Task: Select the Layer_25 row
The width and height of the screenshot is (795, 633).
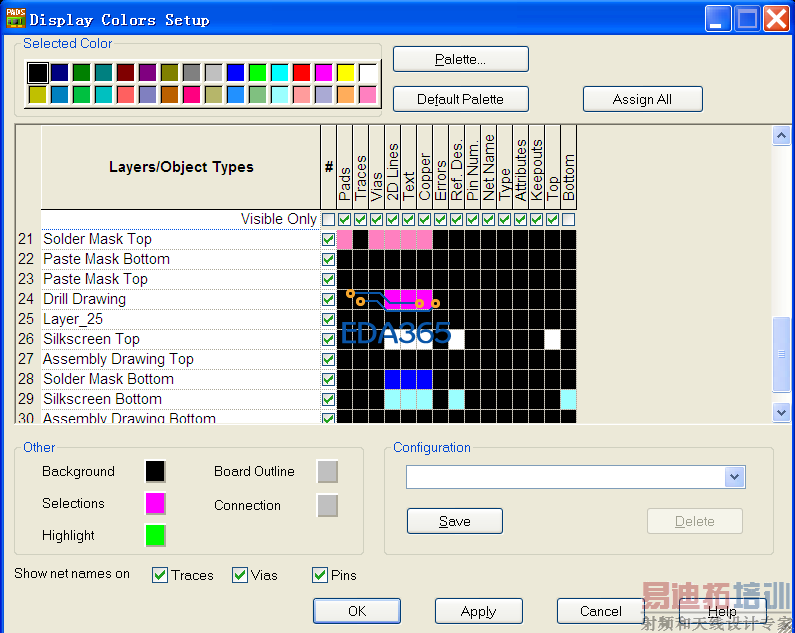Action: point(180,319)
